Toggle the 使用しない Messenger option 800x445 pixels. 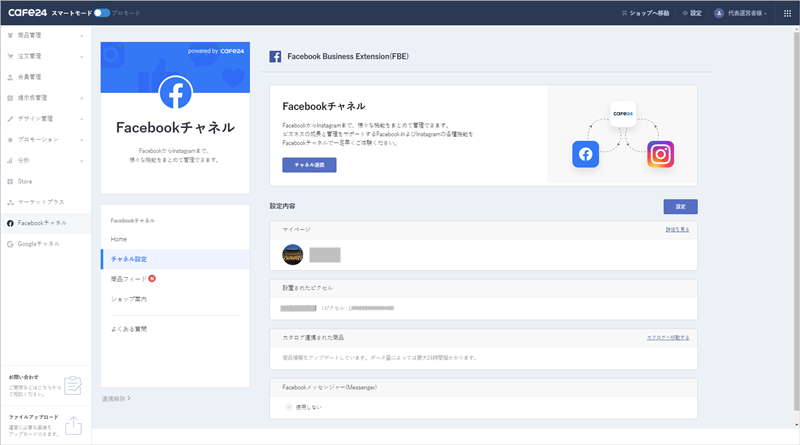289,407
